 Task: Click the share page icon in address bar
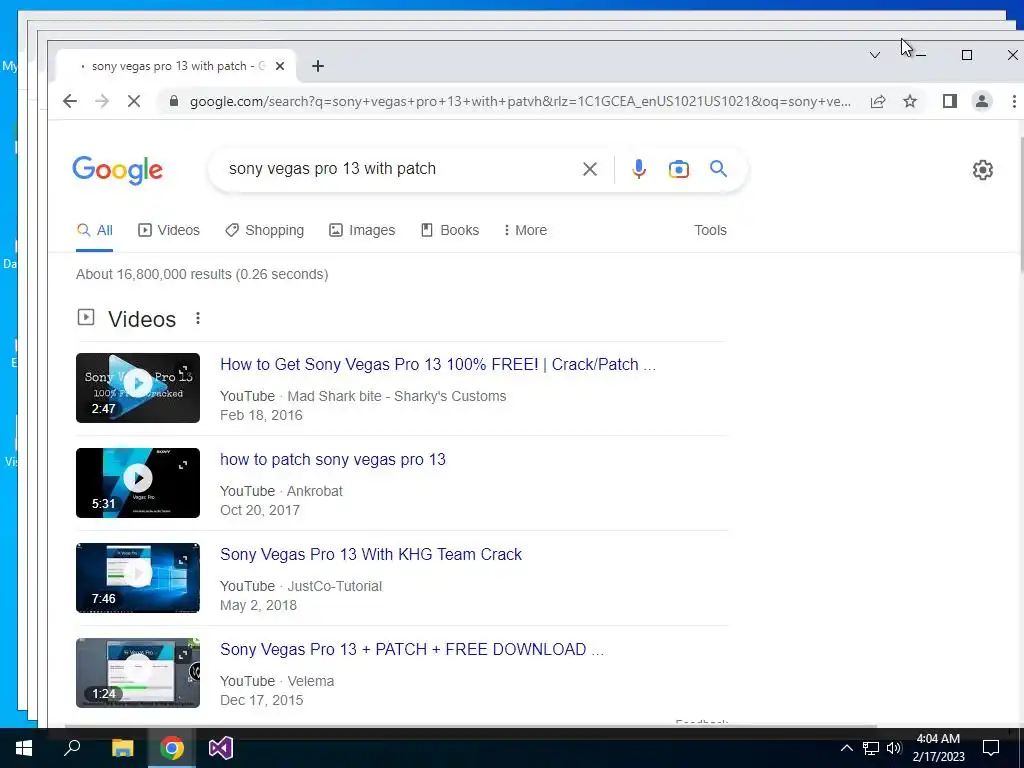click(878, 101)
